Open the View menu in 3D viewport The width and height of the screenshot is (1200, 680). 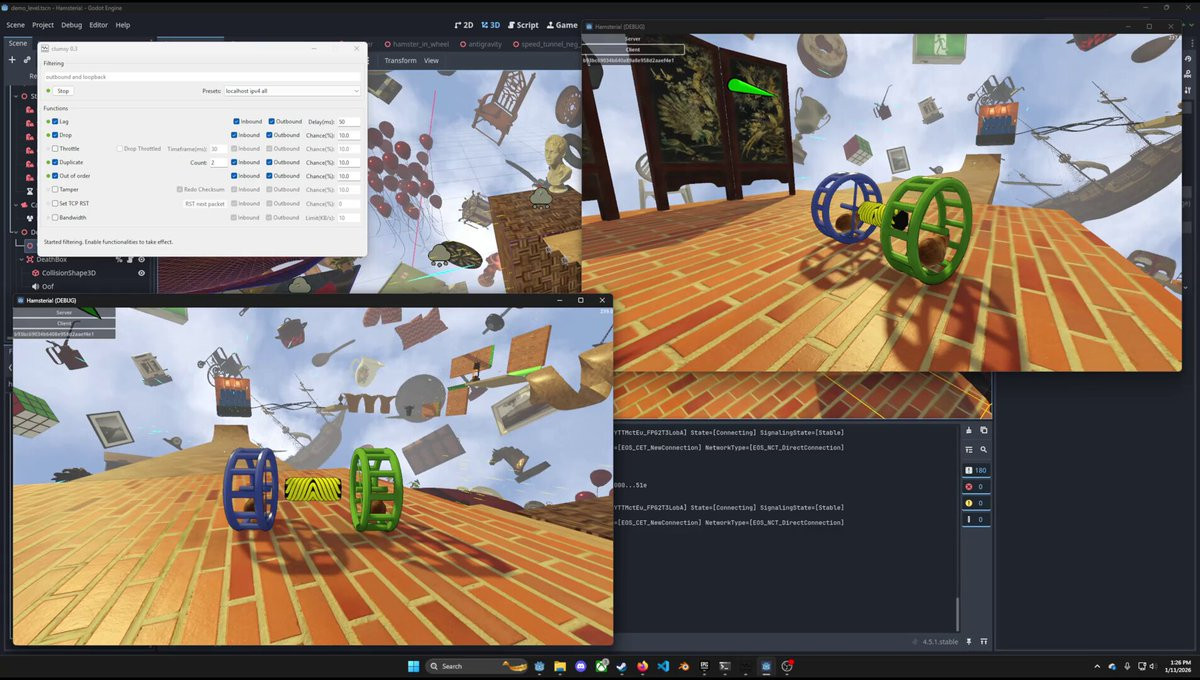(431, 61)
